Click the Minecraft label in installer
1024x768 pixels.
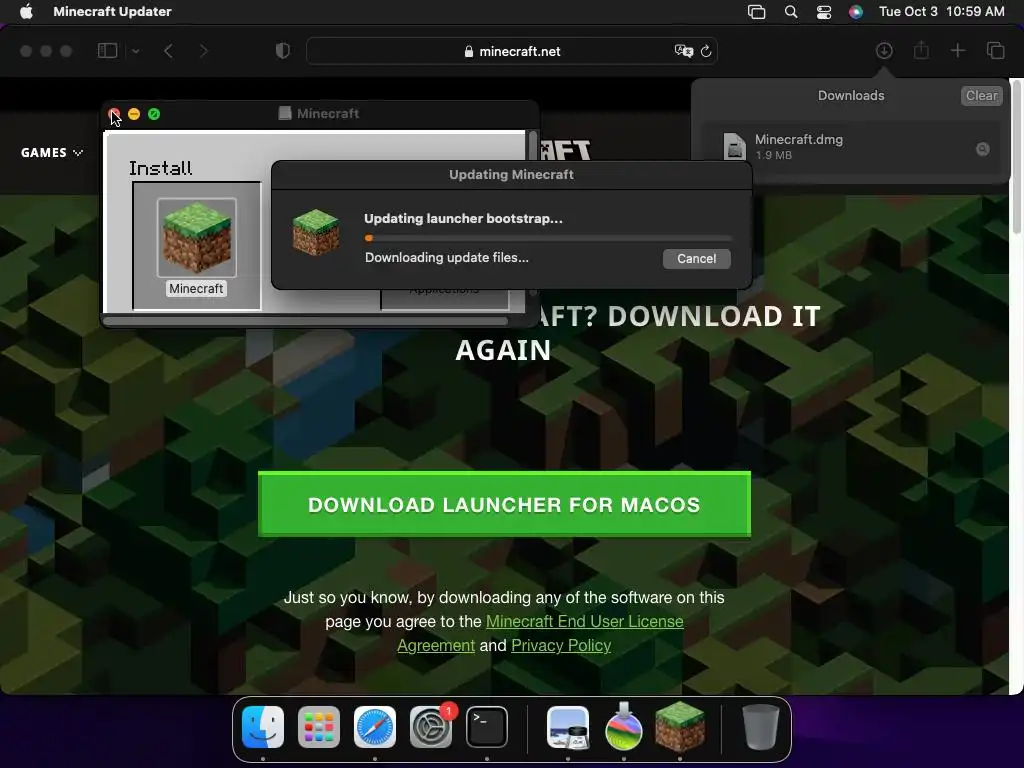click(196, 289)
